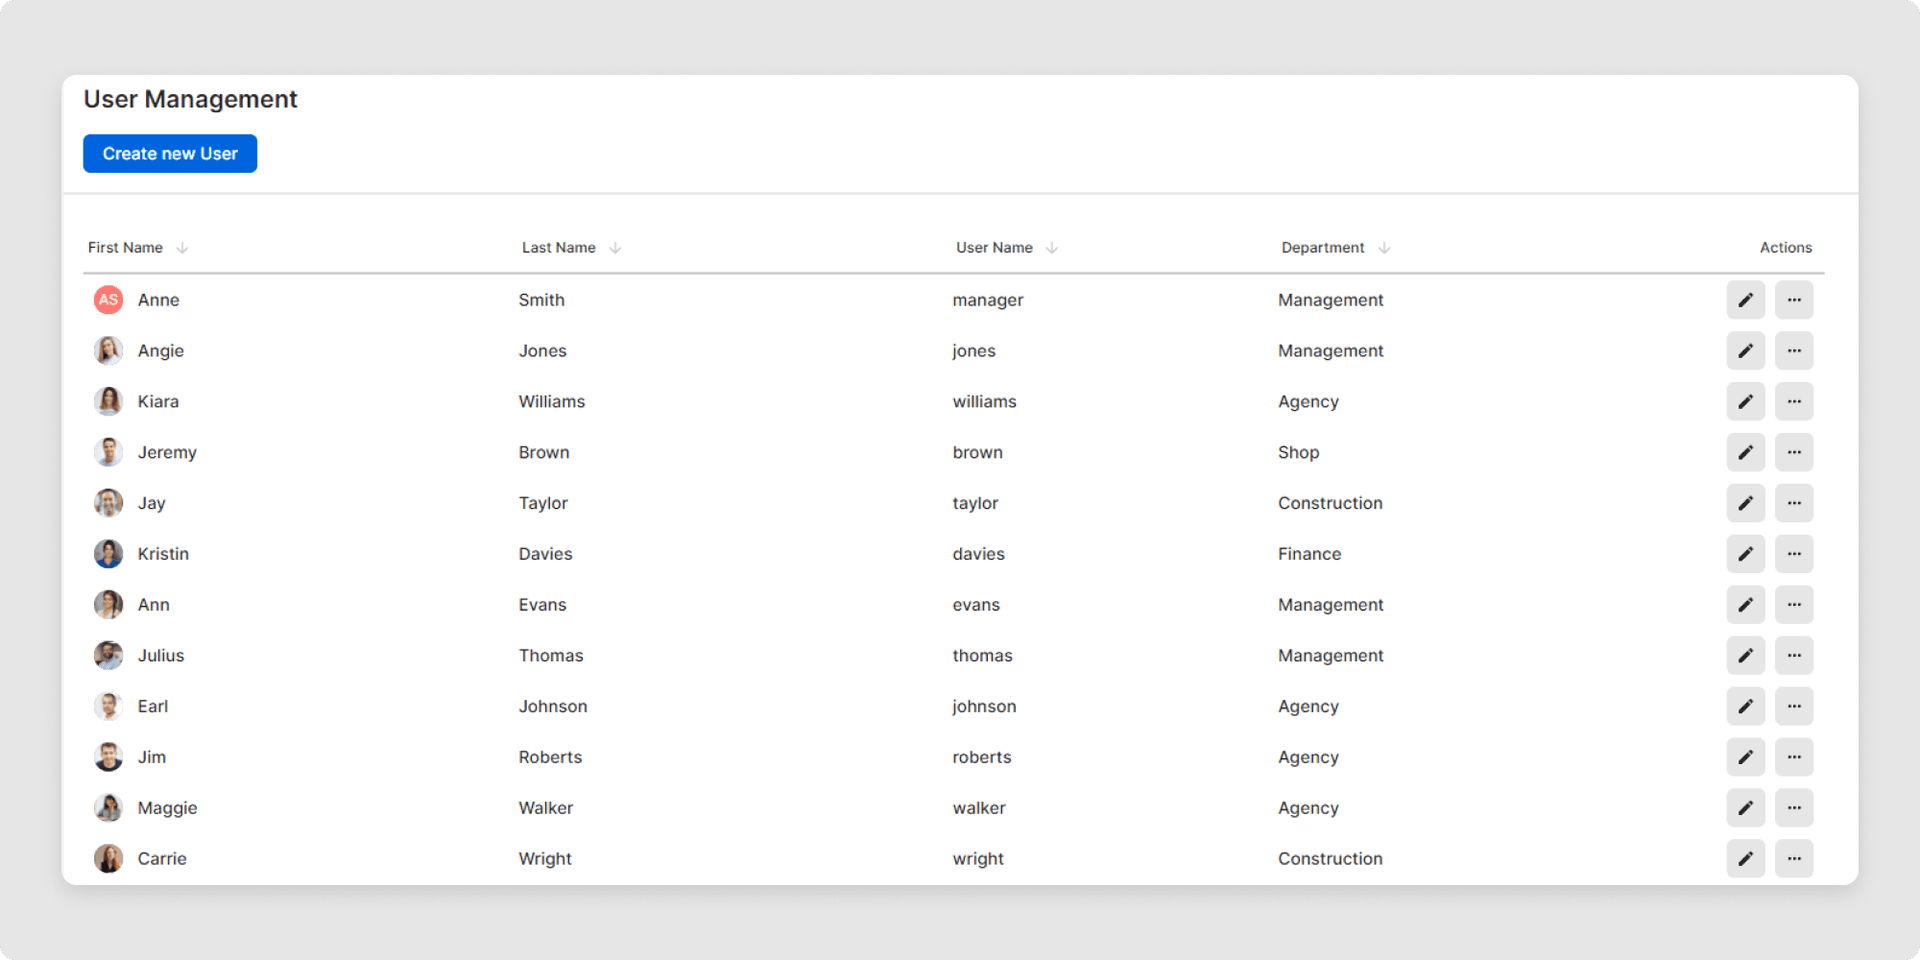
Task: Show more actions for Kristin Davies
Action: (1794, 554)
